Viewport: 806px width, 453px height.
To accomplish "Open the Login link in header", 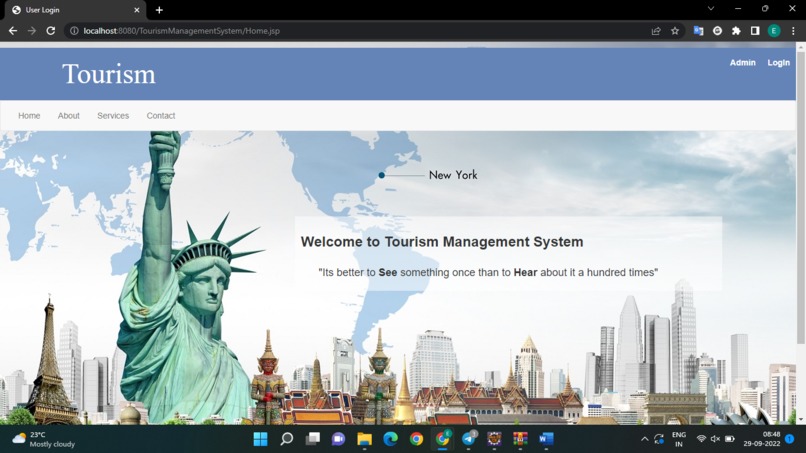I will pyautogui.click(x=778, y=63).
